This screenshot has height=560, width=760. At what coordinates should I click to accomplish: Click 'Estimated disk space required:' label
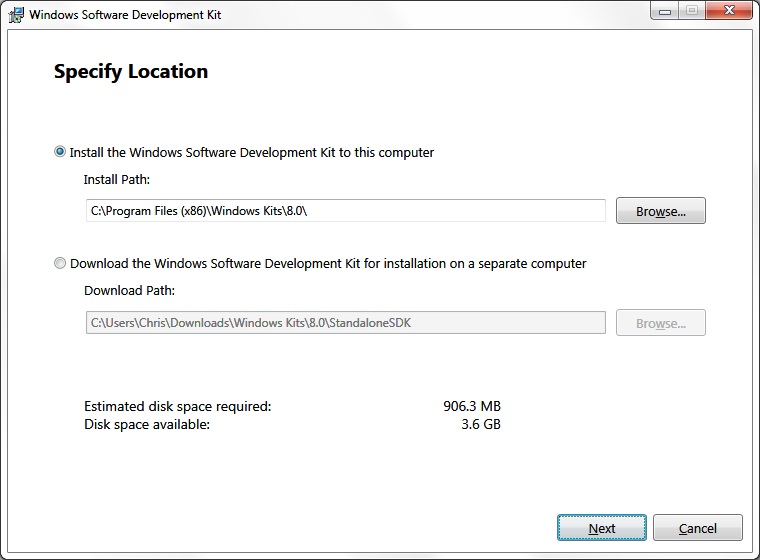[178, 406]
